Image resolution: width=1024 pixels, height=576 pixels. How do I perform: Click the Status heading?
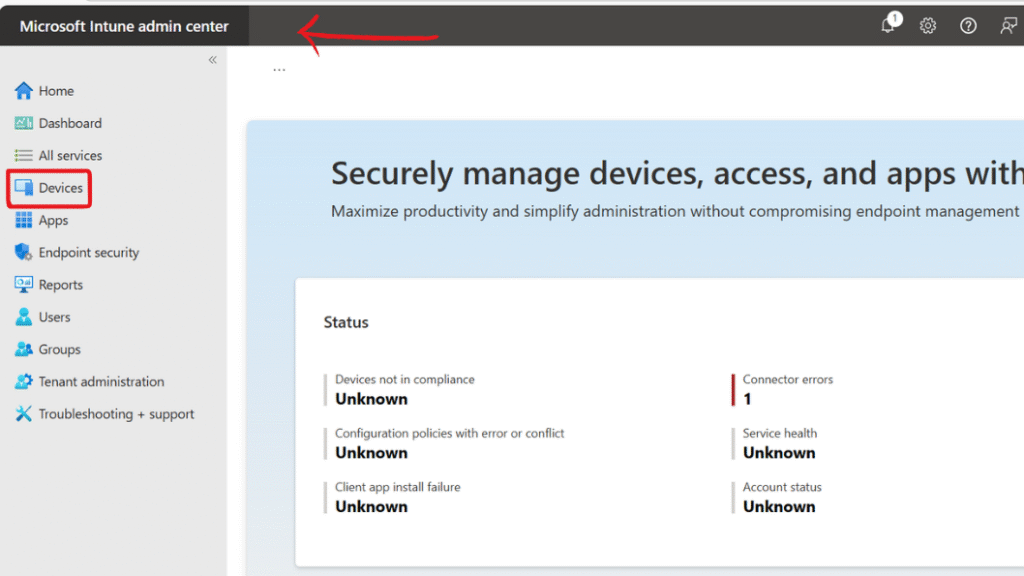click(346, 322)
